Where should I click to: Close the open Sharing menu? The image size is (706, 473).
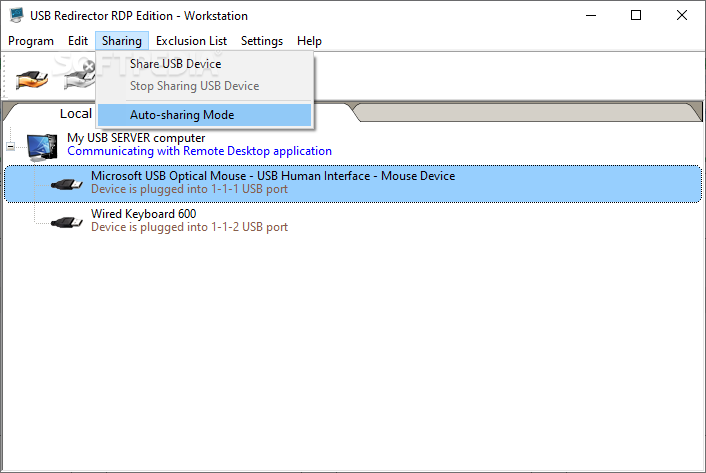click(122, 41)
